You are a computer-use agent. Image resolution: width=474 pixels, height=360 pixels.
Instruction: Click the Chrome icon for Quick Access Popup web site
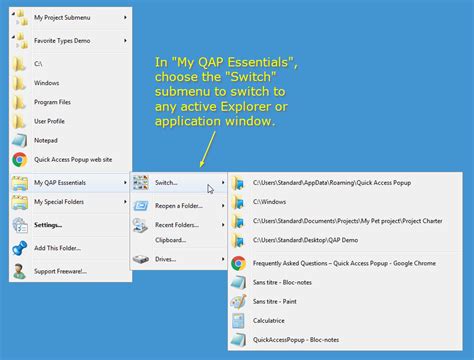tap(20, 160)
